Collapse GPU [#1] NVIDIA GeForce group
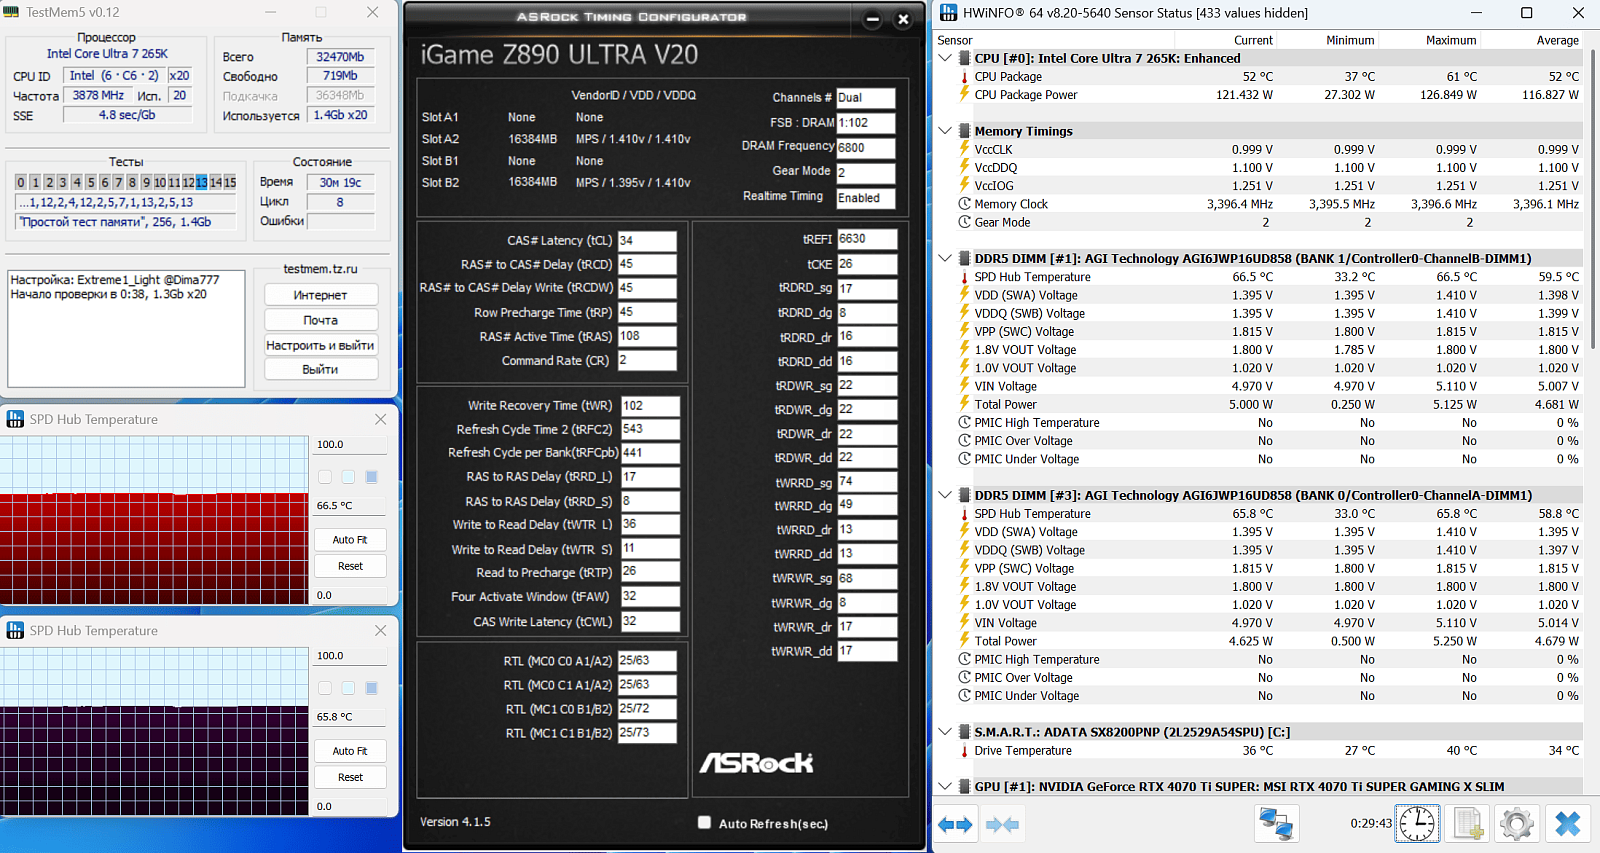The height and width of the screenshot is (853, 1600). point(945,787)
